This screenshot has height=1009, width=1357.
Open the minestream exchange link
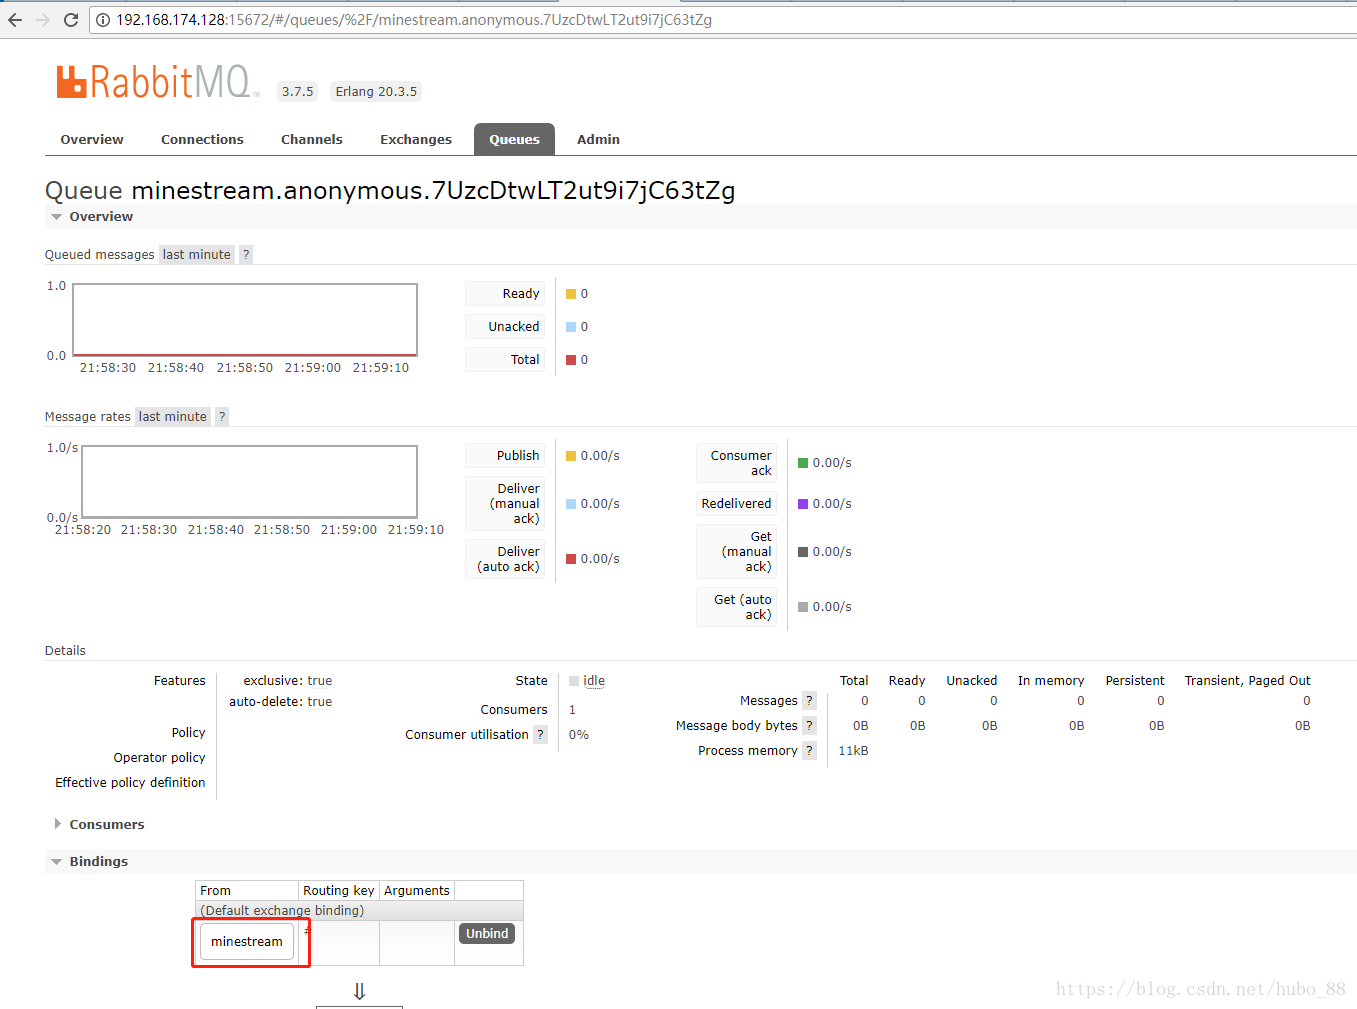point(247,942)
